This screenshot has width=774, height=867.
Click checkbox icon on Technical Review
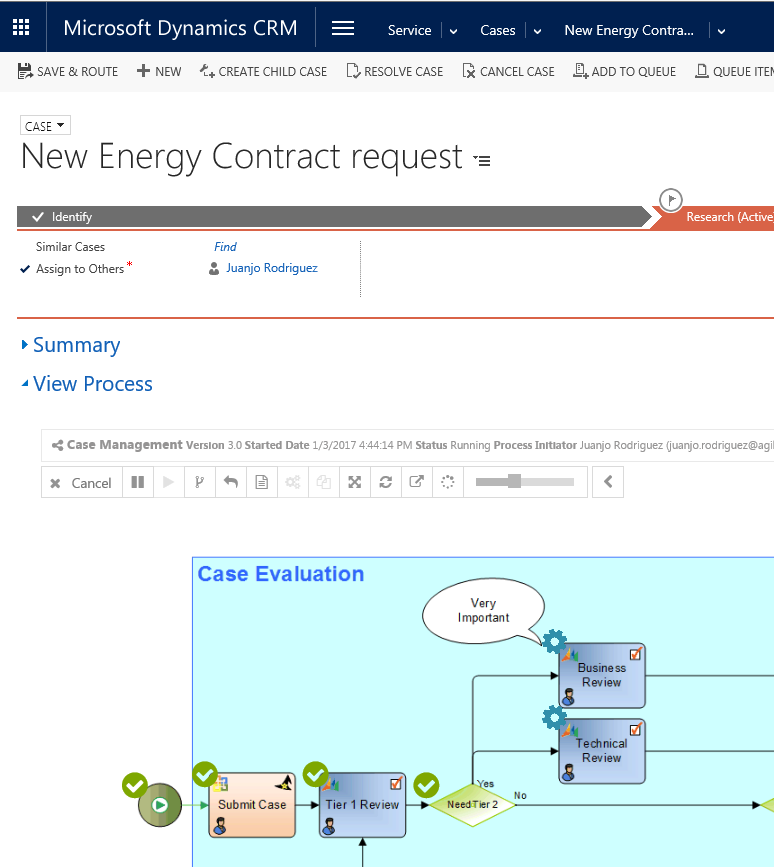(636, 729)
